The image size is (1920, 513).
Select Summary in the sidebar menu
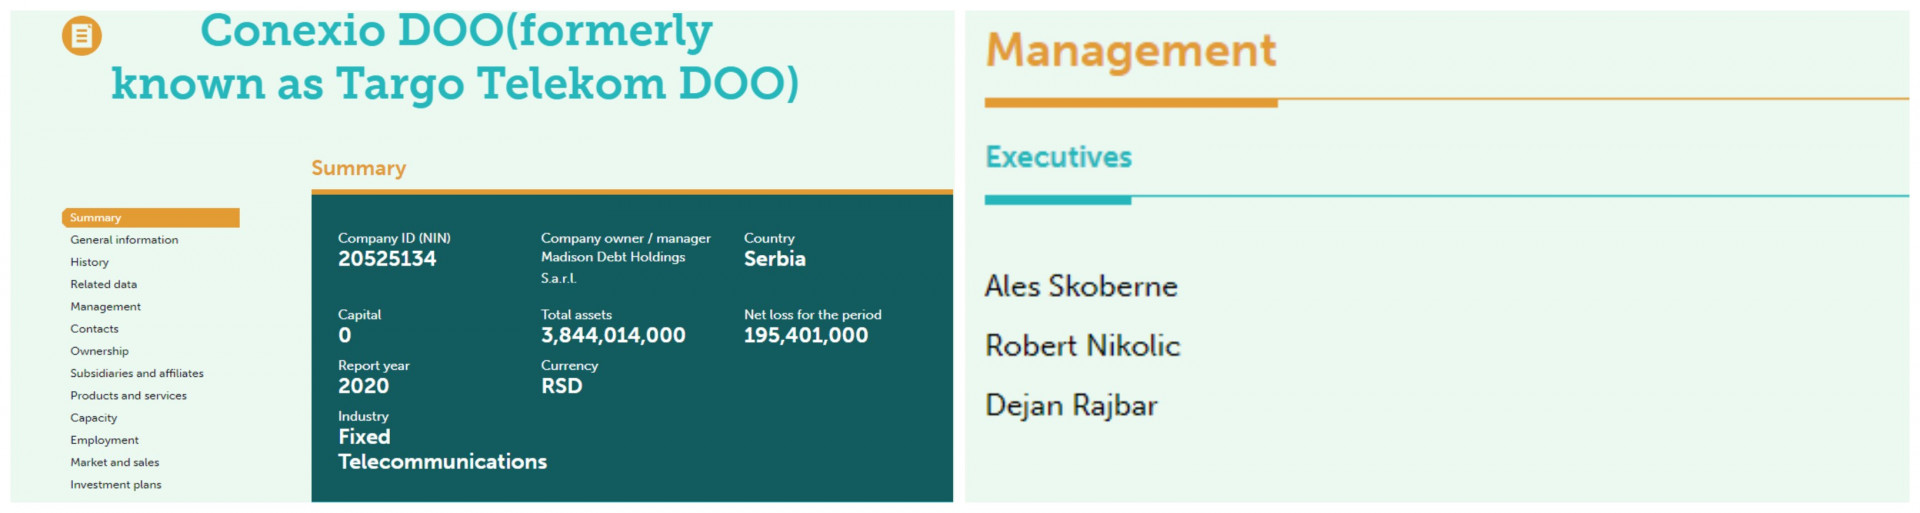coord(96,218)
